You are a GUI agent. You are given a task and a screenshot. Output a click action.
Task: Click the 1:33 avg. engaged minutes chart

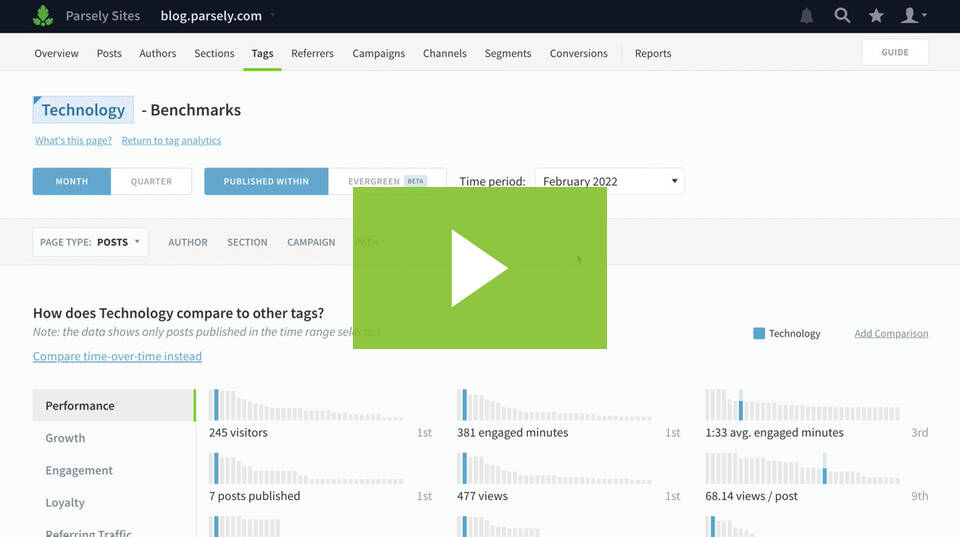coord(802,405)
